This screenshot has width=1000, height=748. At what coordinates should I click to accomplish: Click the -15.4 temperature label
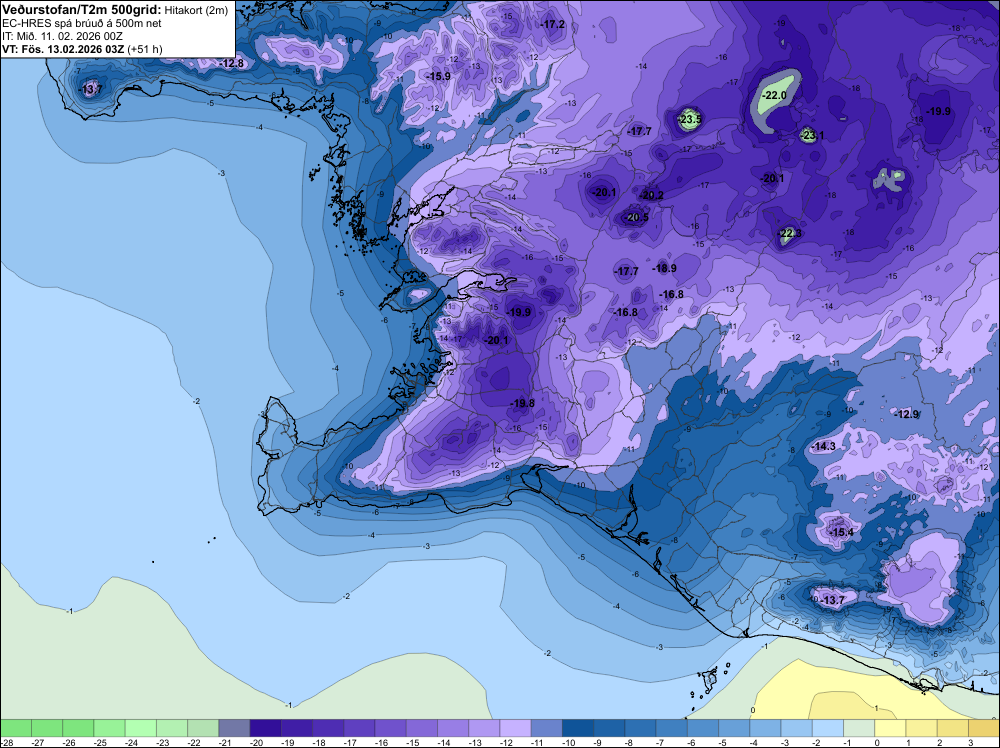[x=841, y=532]
